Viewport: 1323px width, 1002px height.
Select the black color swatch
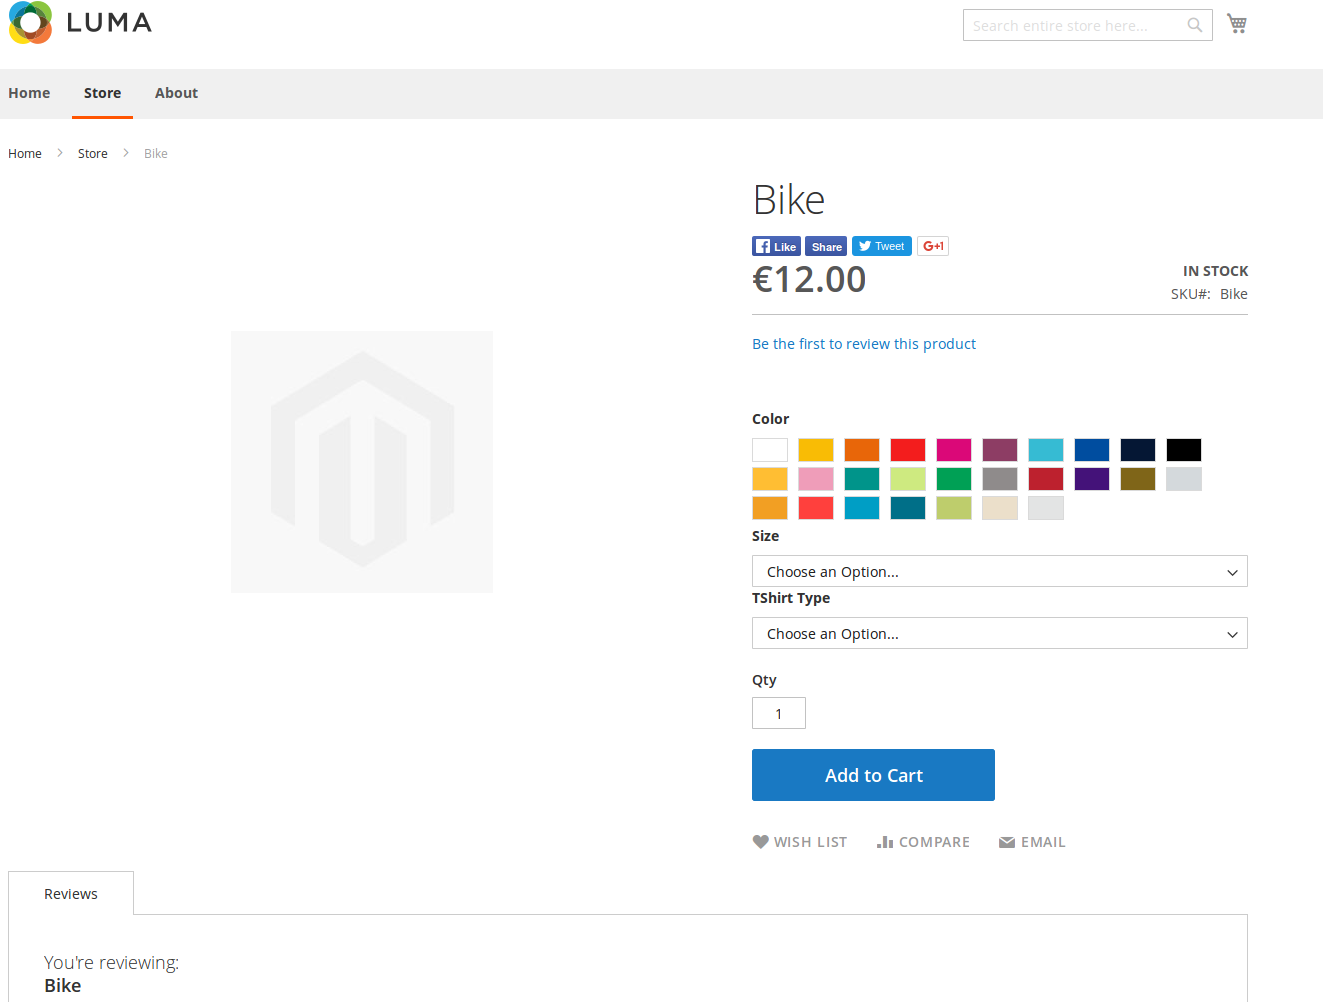[x=1183, y=449]
